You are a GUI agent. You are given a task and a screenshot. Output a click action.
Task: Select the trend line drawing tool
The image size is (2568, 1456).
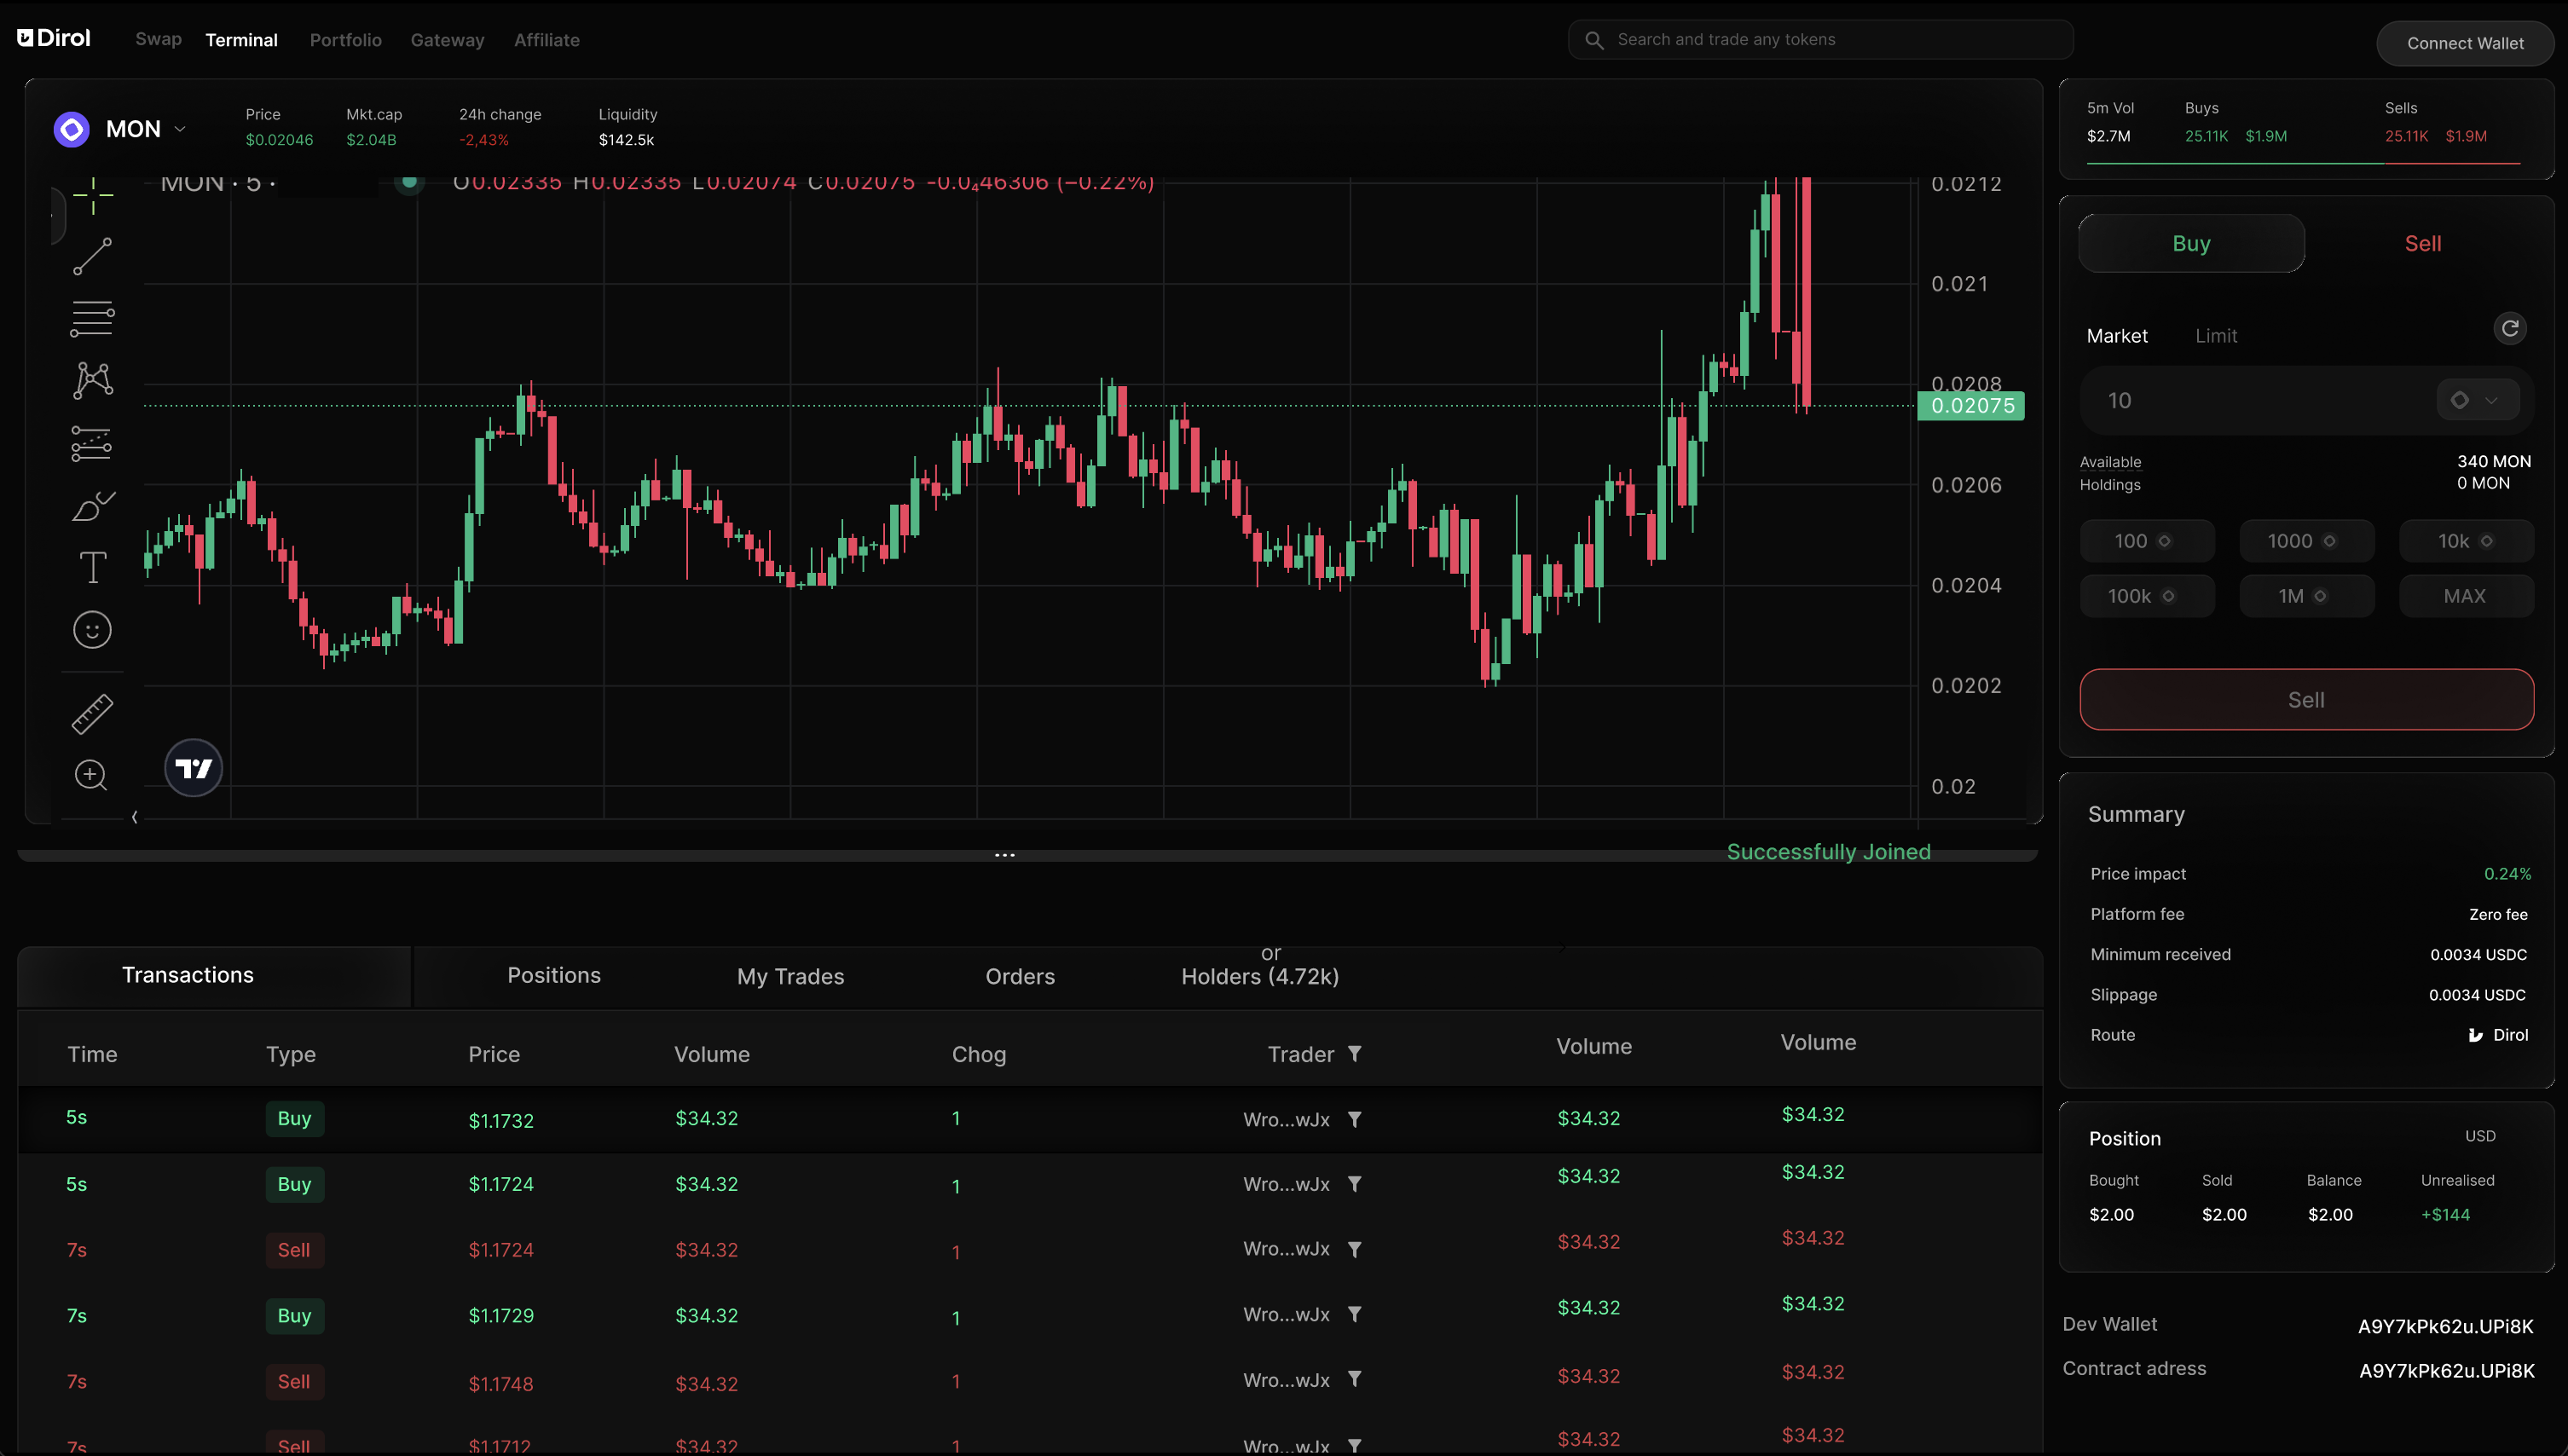tap(92, 256)
